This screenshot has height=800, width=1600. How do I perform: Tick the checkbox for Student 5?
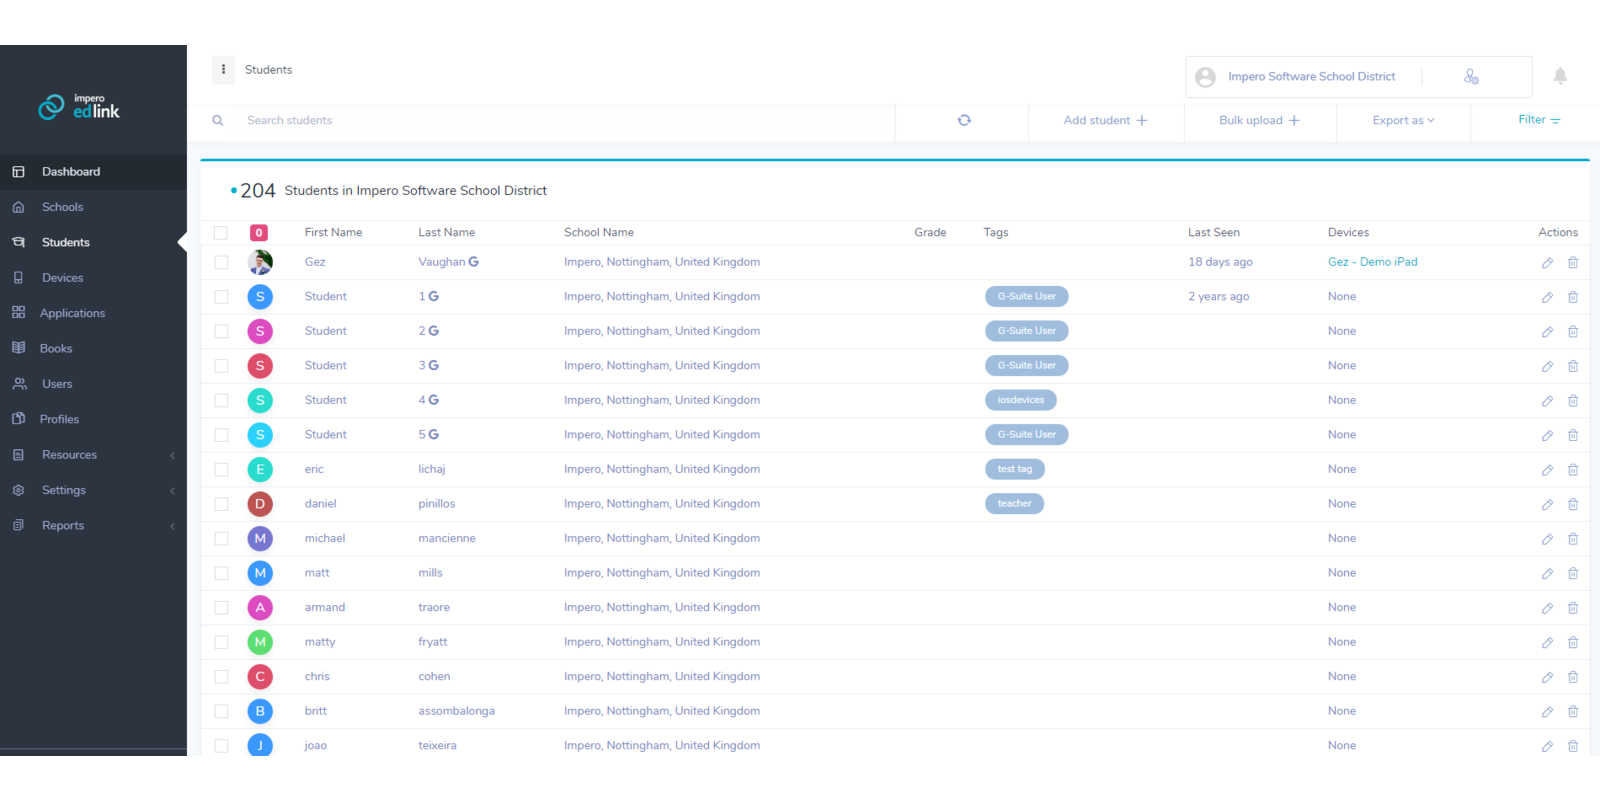[221, 435]
